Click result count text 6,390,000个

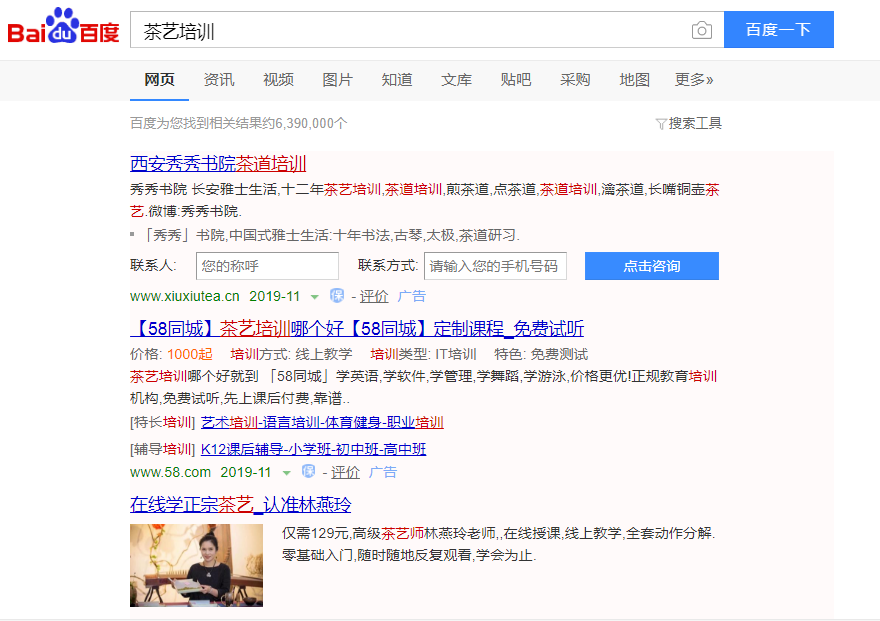[311, 123]
